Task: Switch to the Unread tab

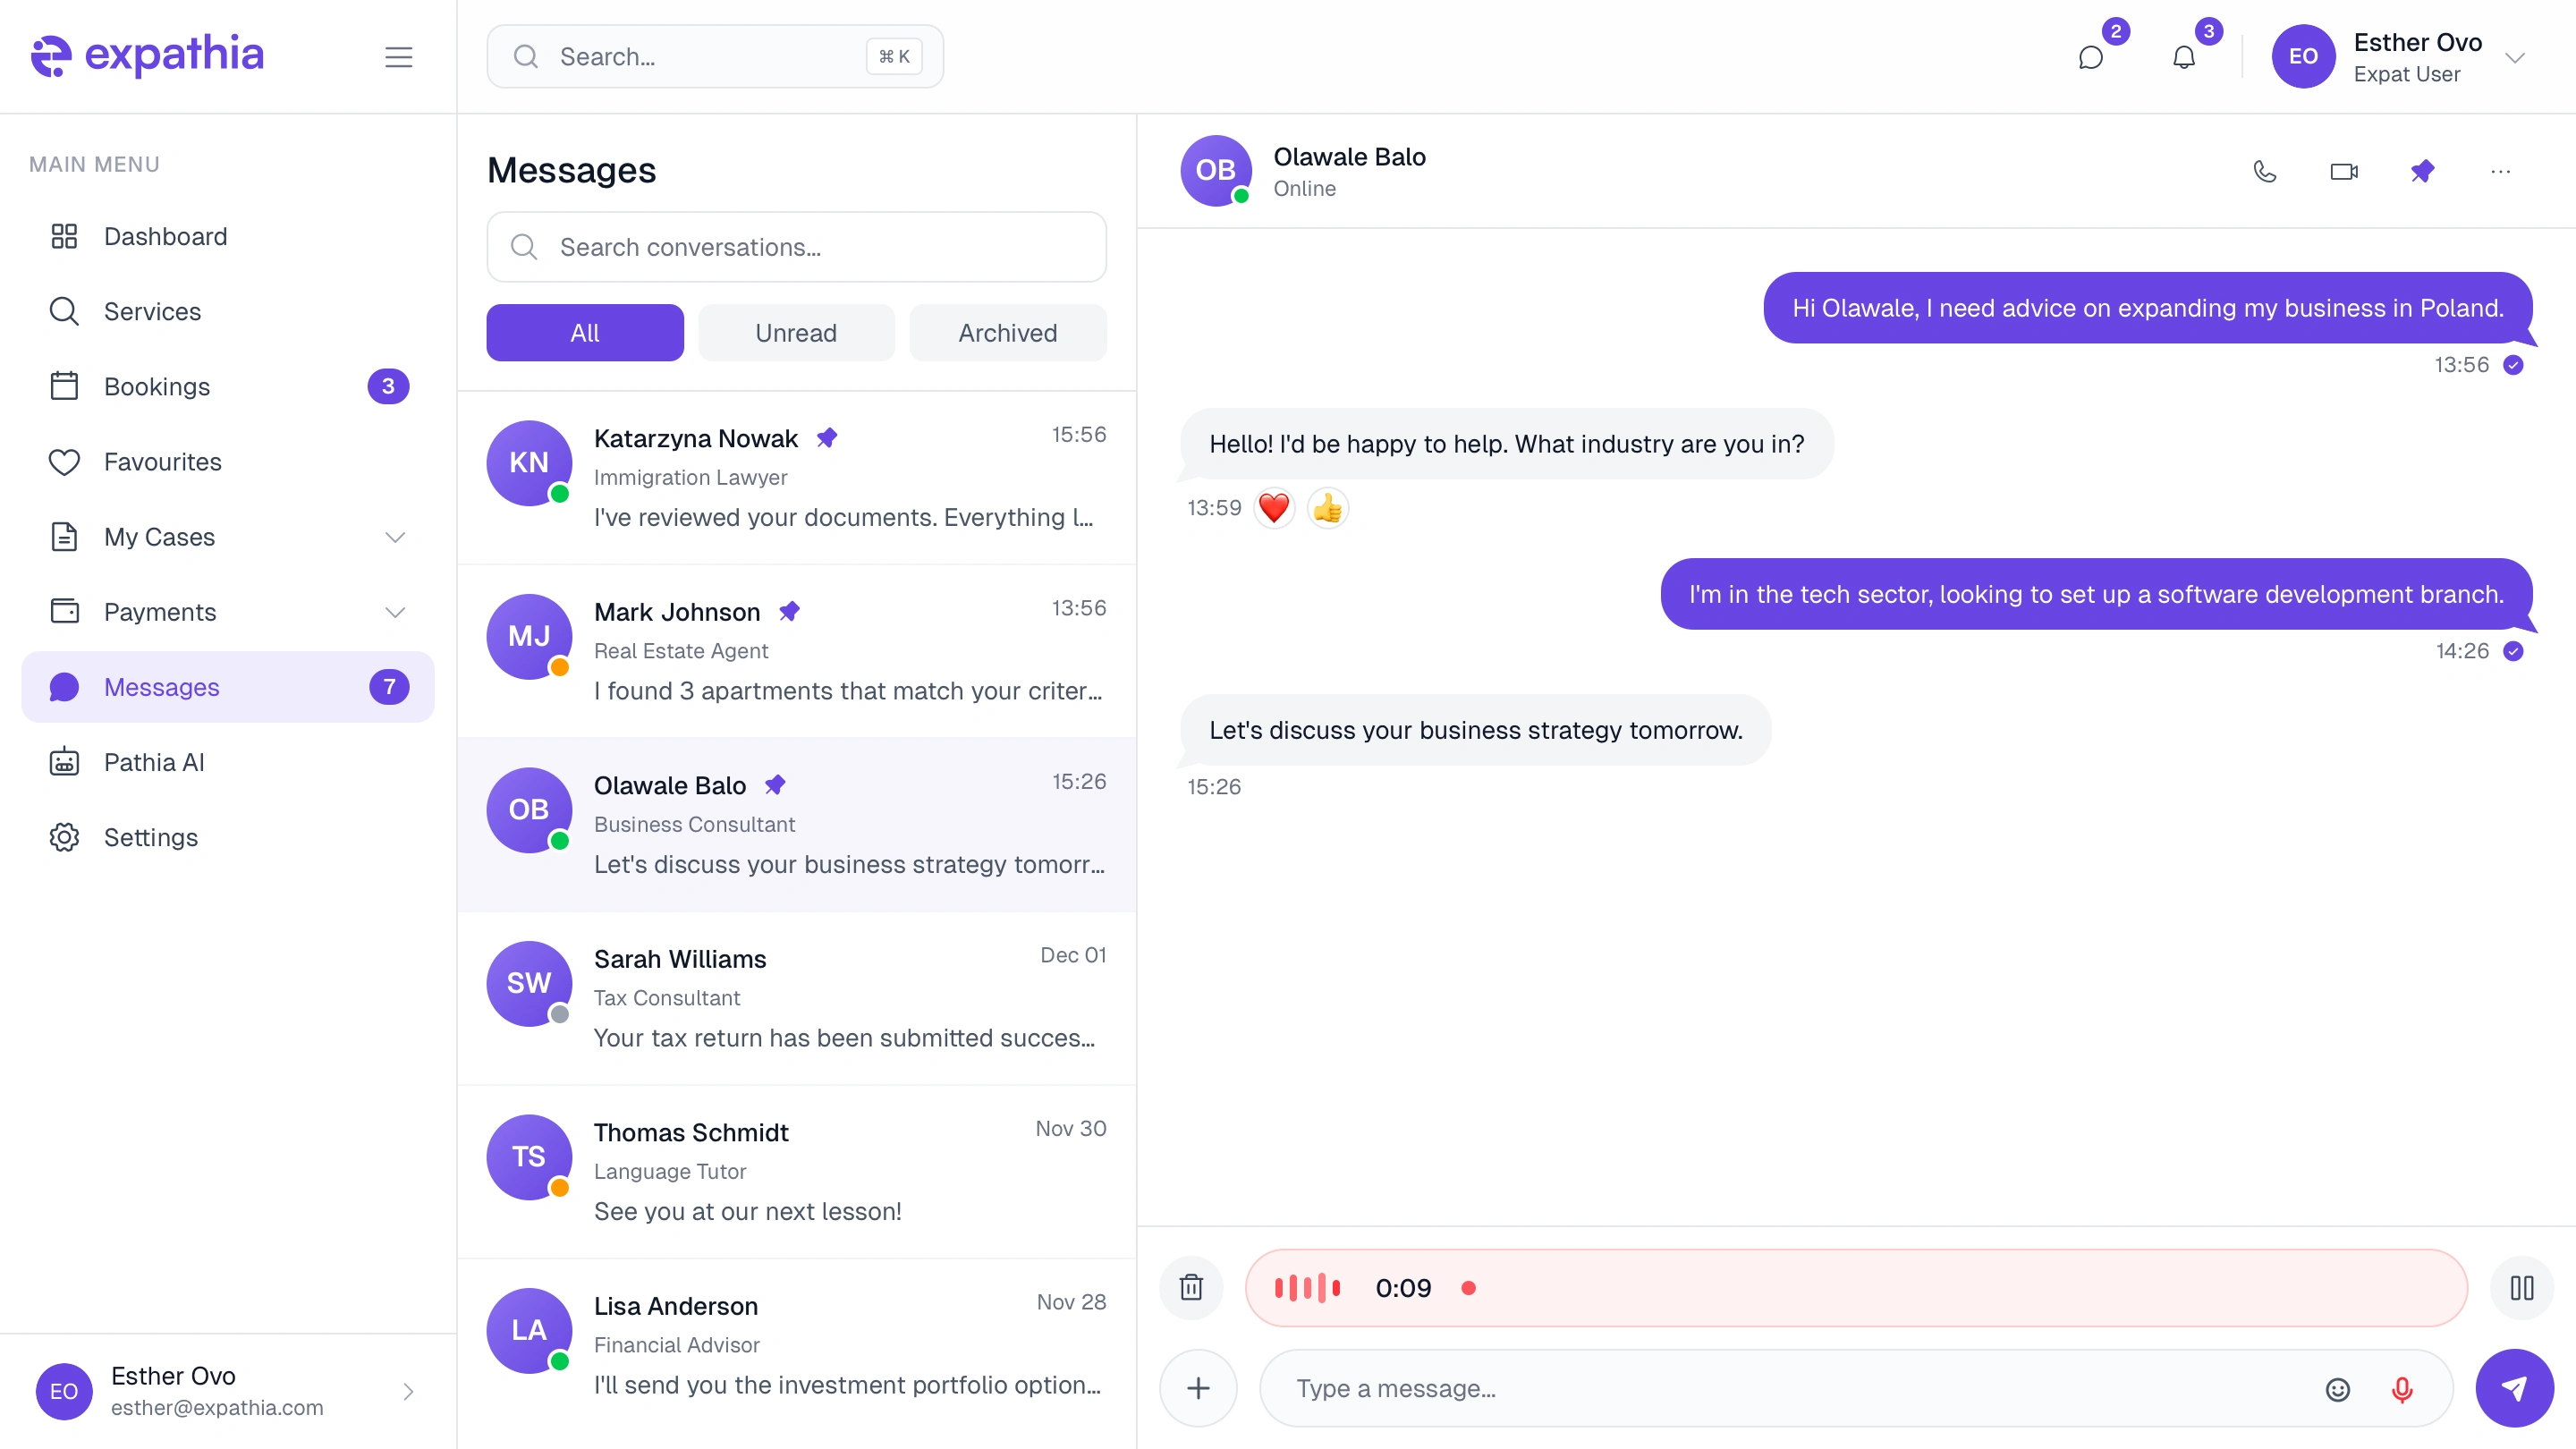Action: click(x=795, y=333)
